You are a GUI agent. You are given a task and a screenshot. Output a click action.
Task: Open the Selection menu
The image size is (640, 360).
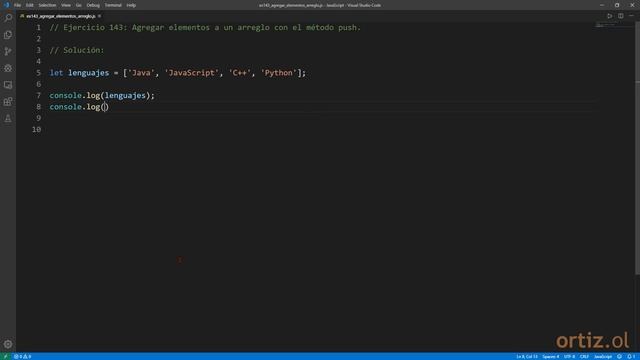pos(47,5)
